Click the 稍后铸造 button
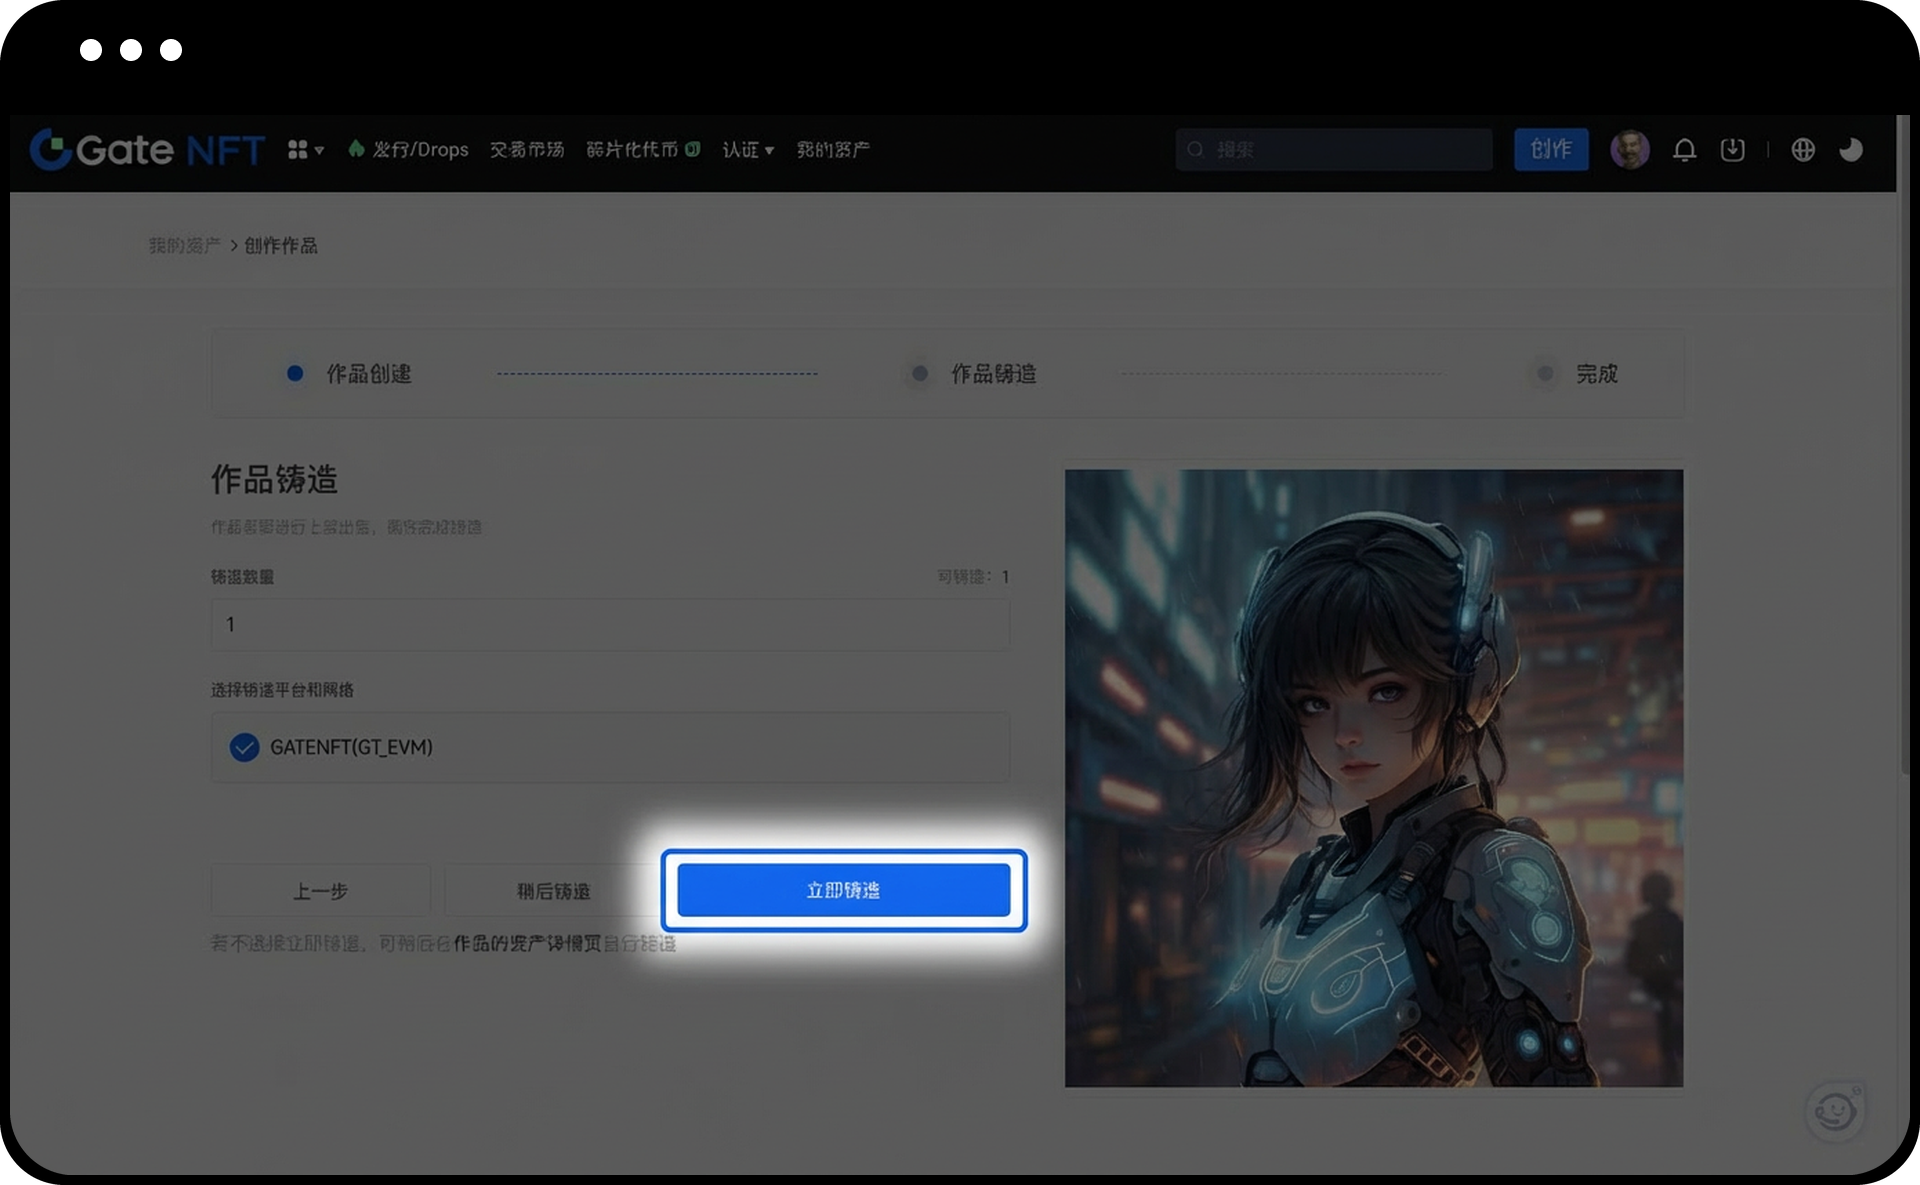Viewport: 1920px width, 1185px height. point(553,891)
